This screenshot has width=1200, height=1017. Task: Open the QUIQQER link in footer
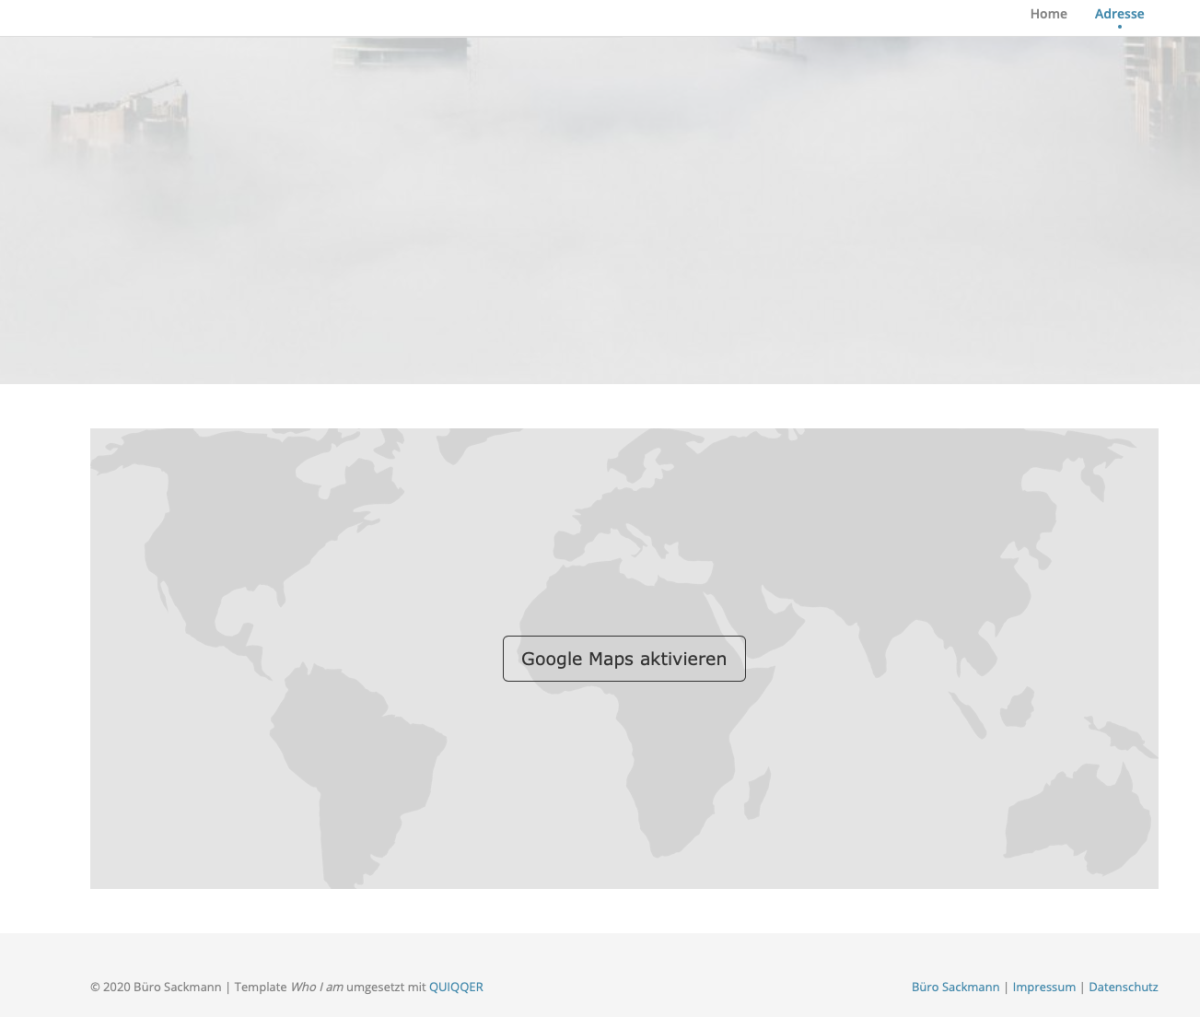pyautogui.click(x=456, y=987)
